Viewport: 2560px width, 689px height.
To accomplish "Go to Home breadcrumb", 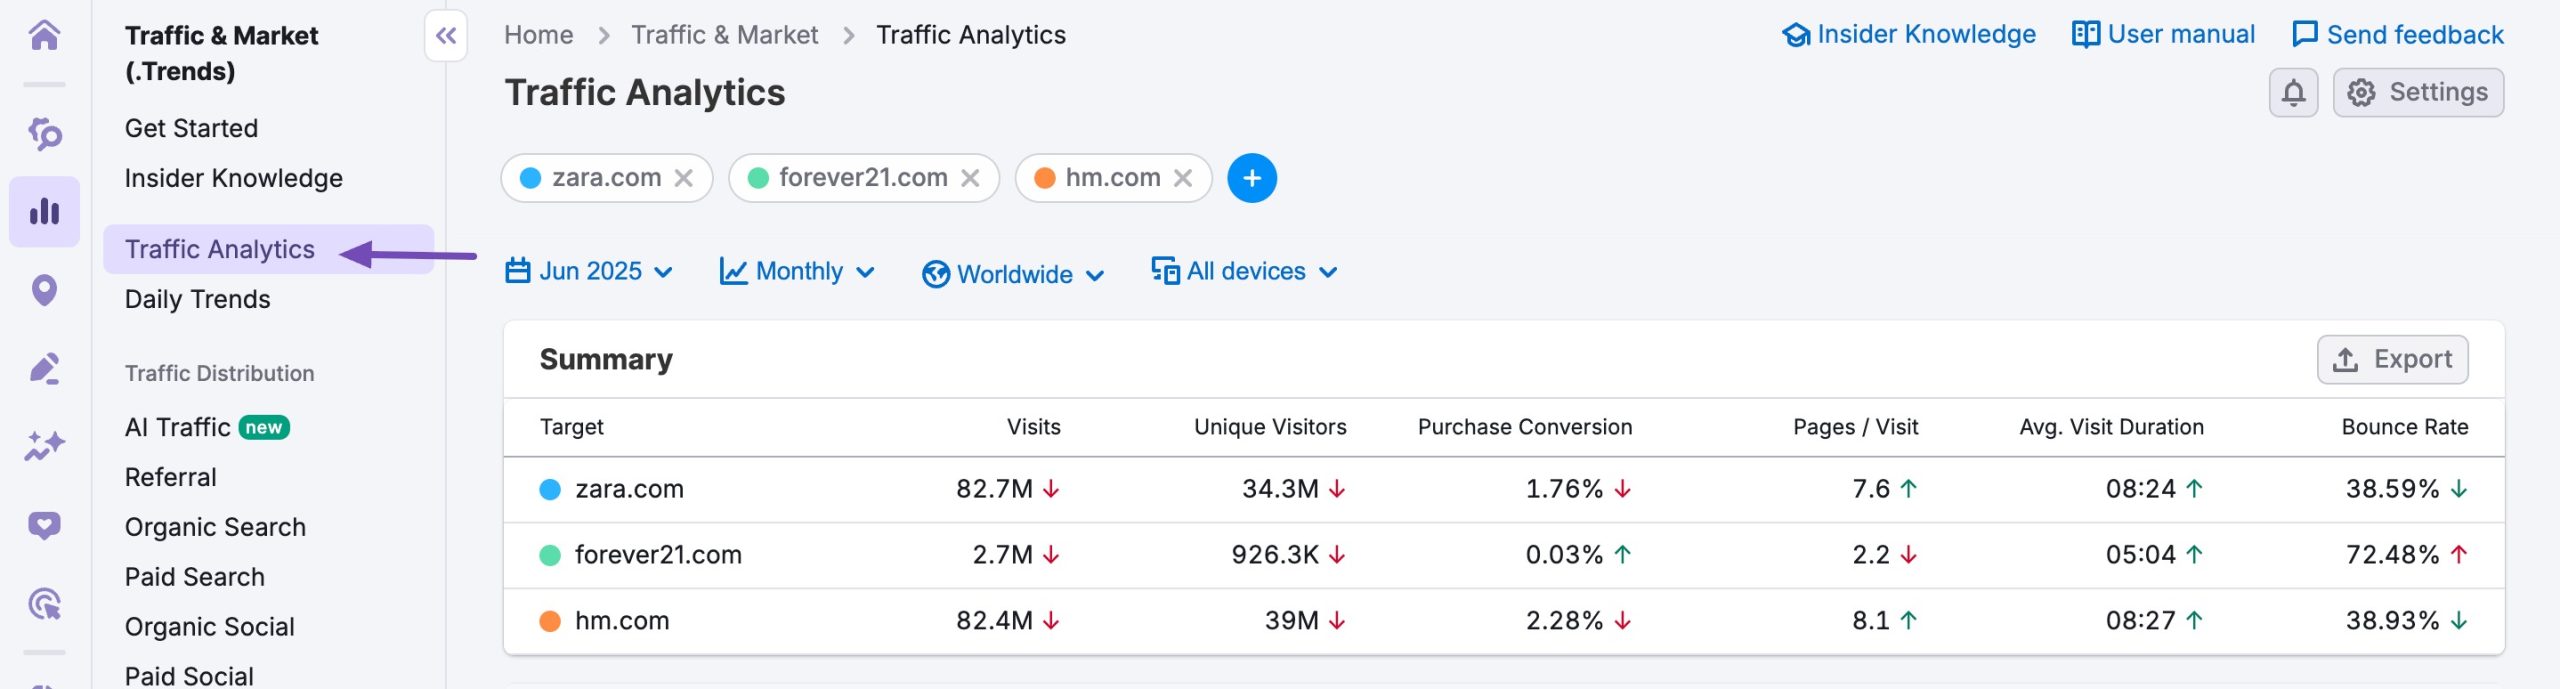I will [539, 35].
